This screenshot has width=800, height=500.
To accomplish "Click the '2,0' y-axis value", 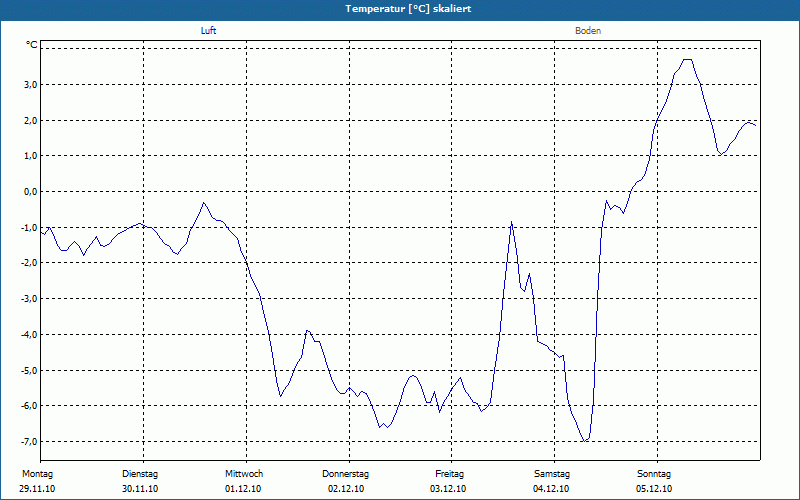I will [31, 120].
